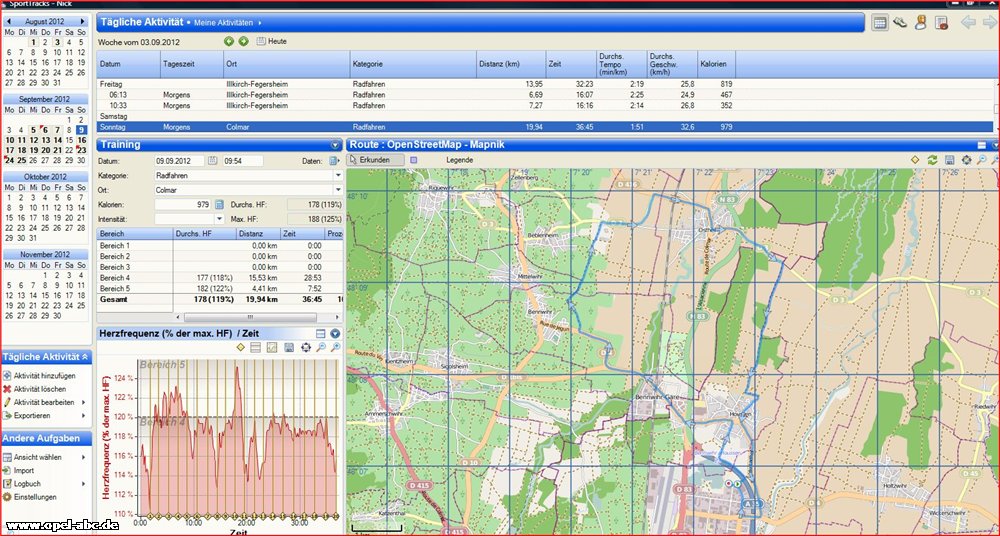Open the daily activity calendar view icon

[x=880, y=23]
